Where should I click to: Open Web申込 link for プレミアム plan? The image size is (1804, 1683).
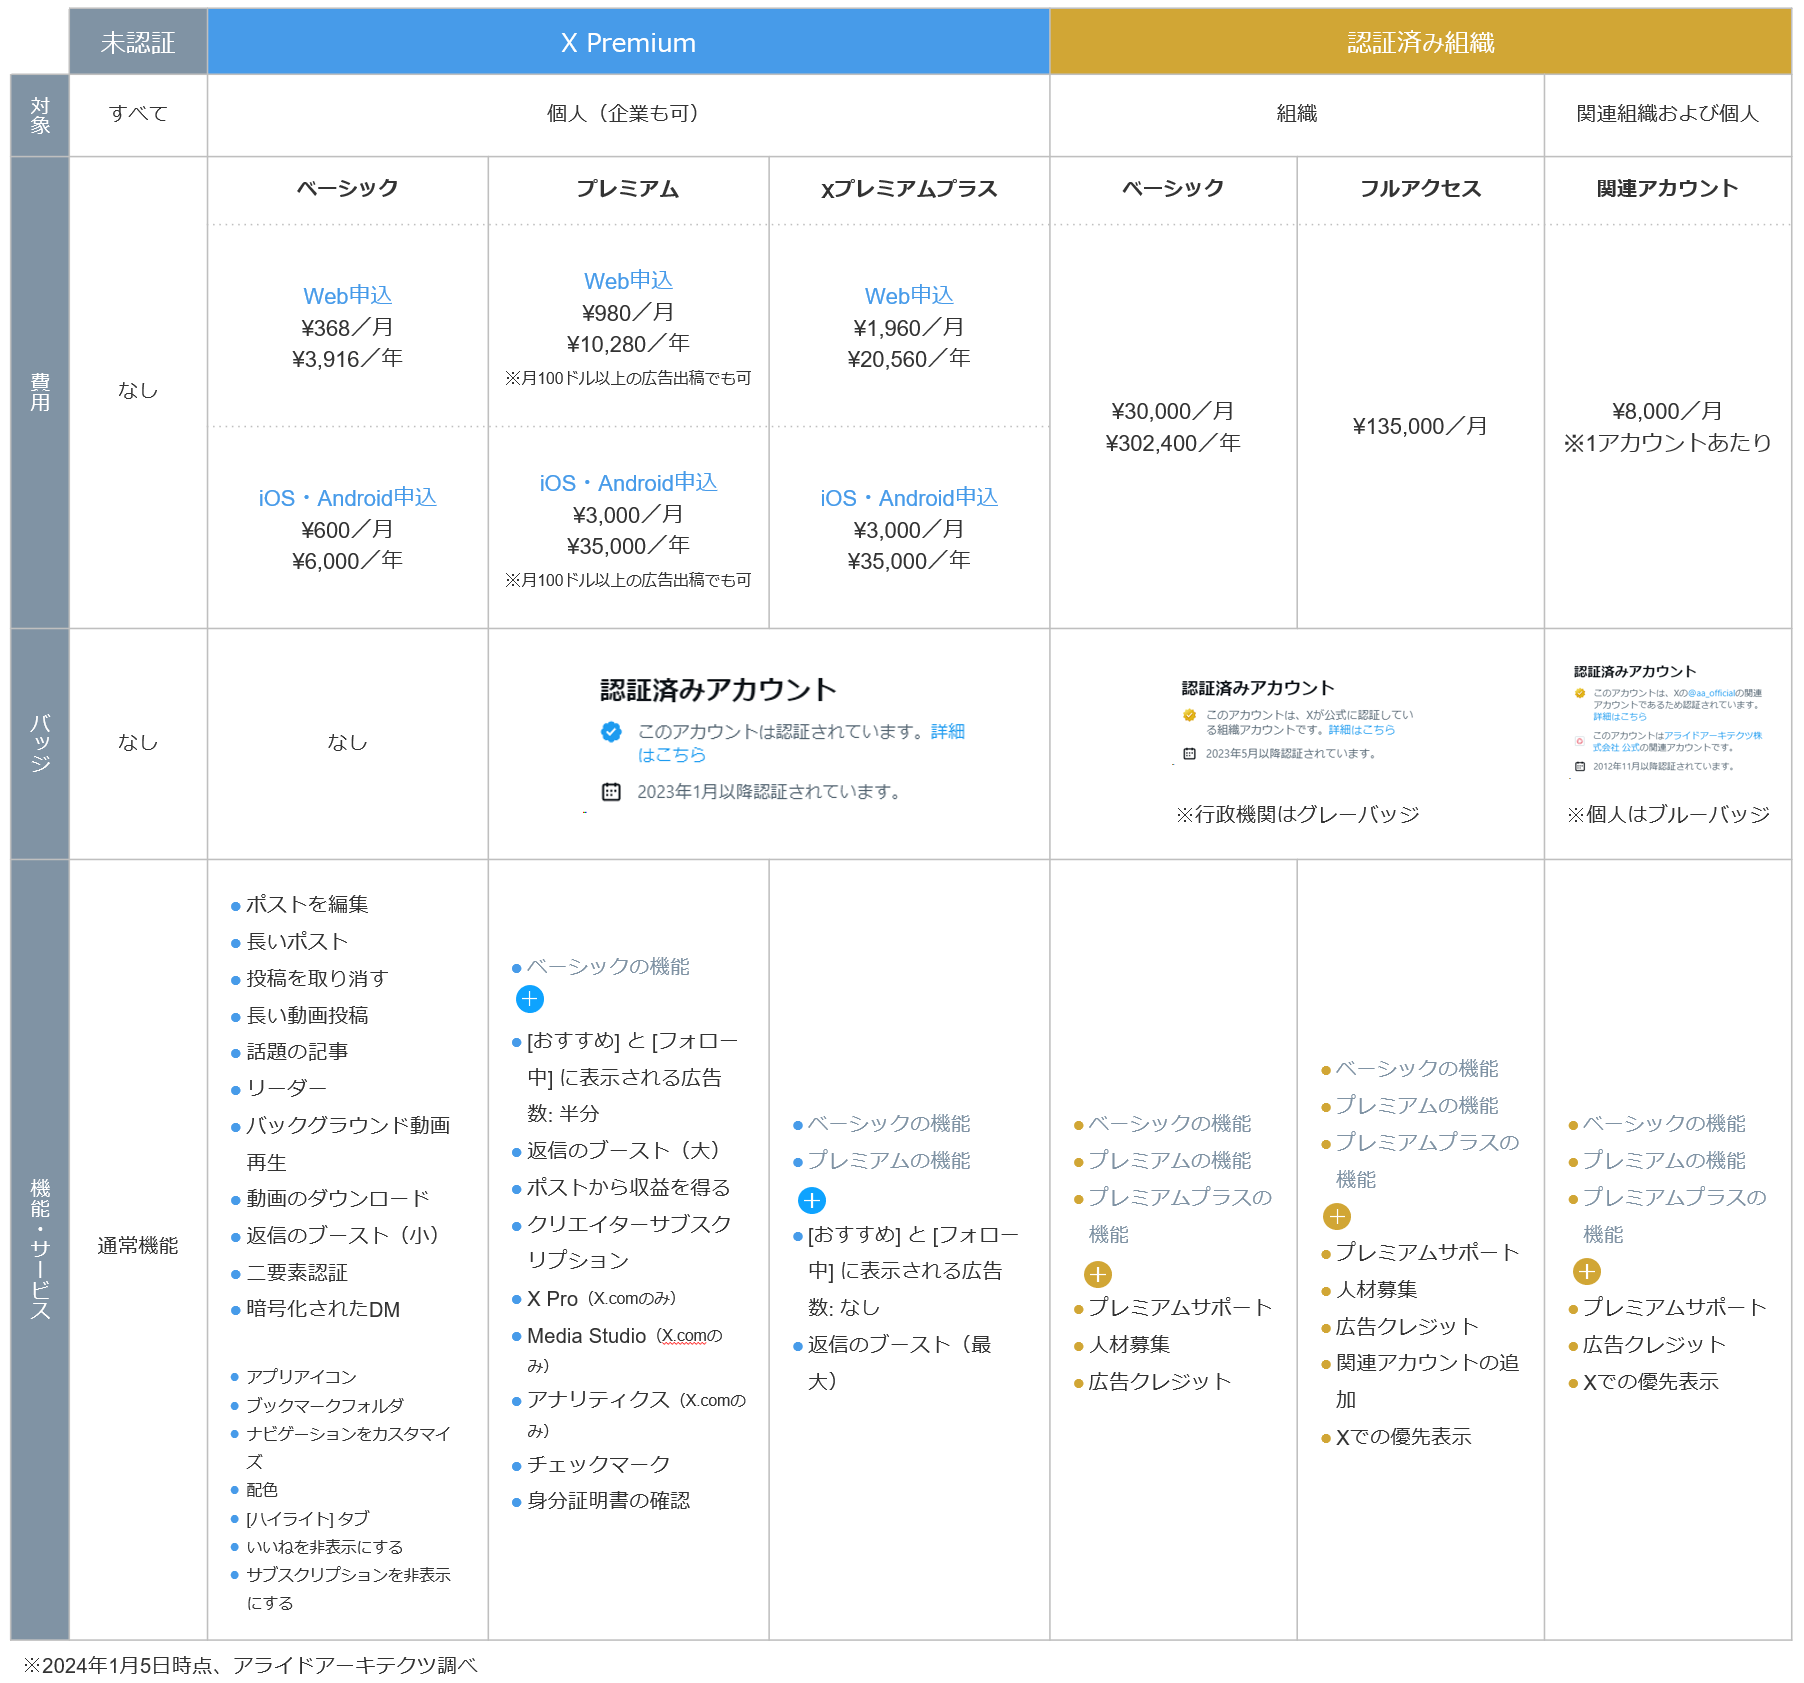click(628, 281)
